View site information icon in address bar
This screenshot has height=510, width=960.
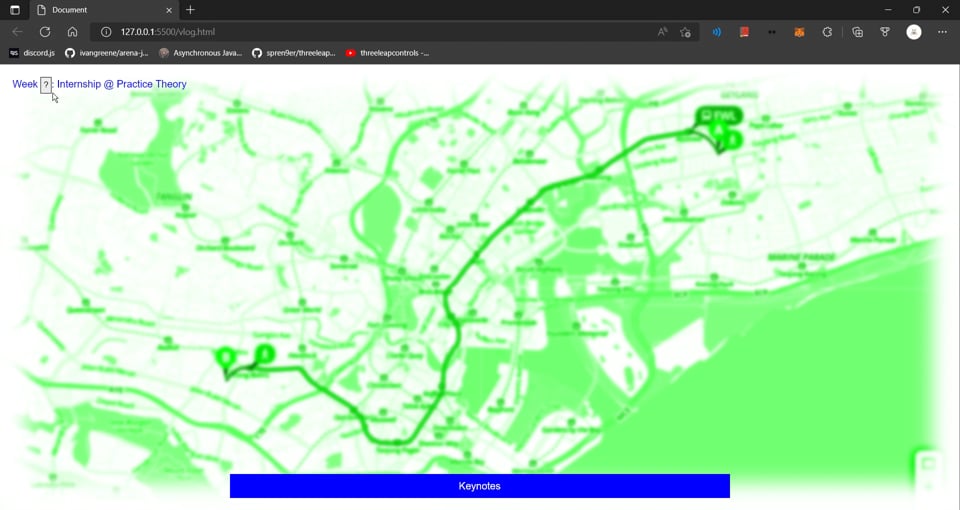coord(105,32)
